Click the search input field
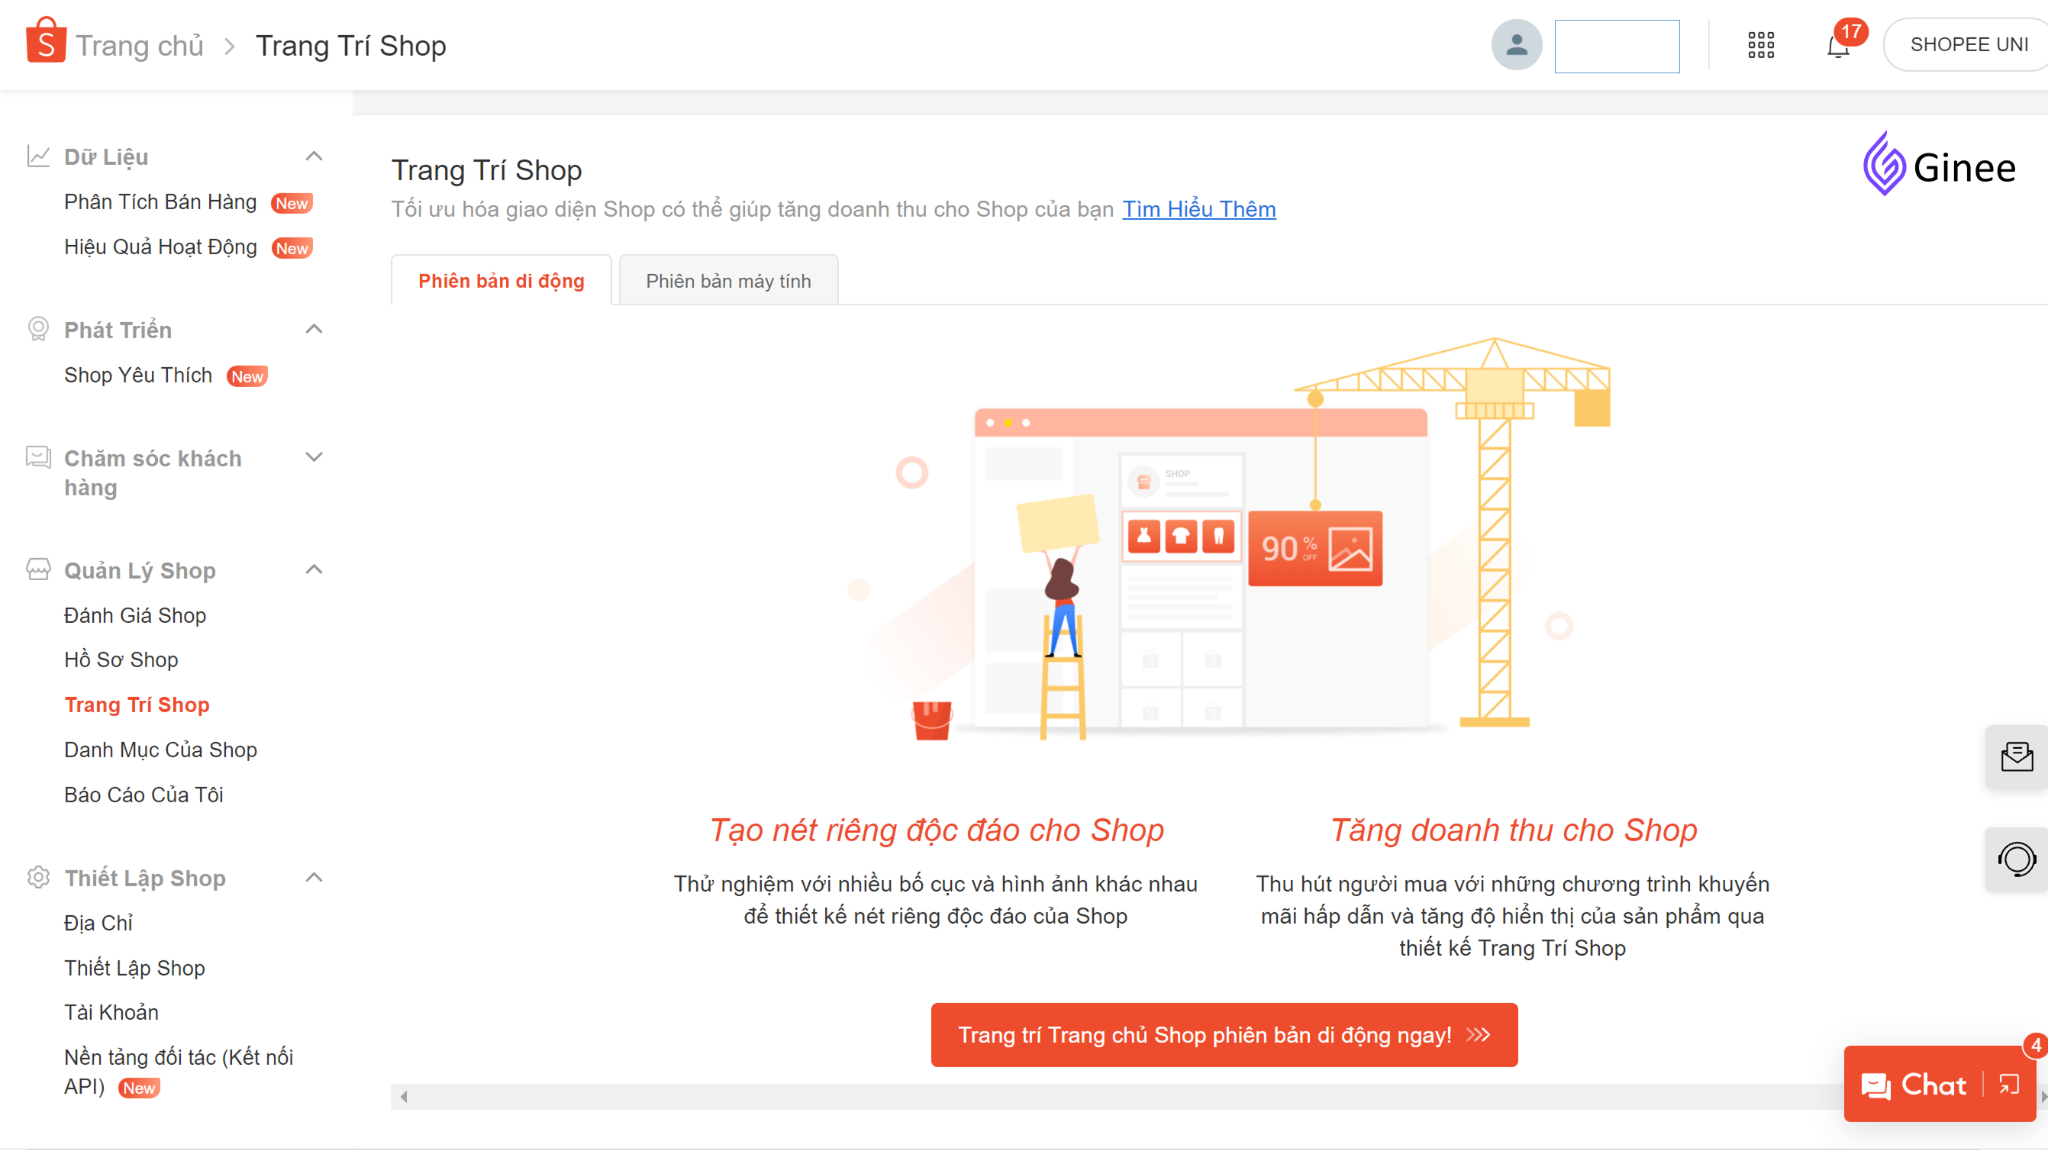The image size is (2048, 1150). pos(1618,45)
